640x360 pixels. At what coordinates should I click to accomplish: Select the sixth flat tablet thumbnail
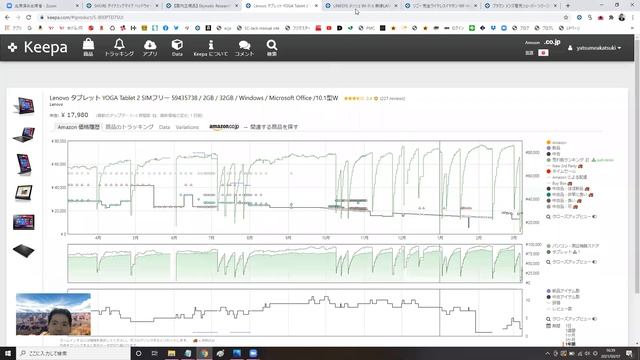24,251
